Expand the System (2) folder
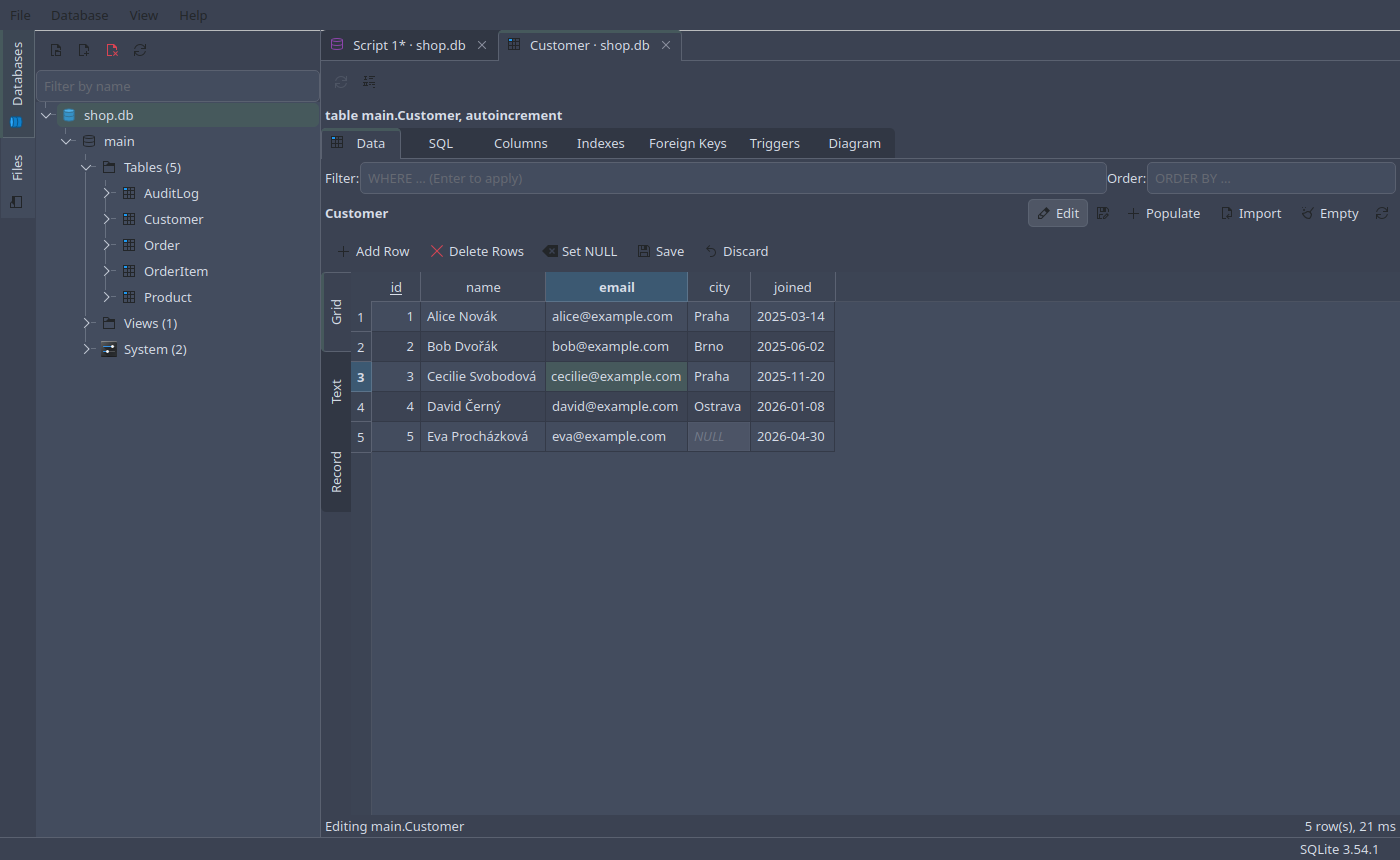The image size is (1400, 860). 86,349
